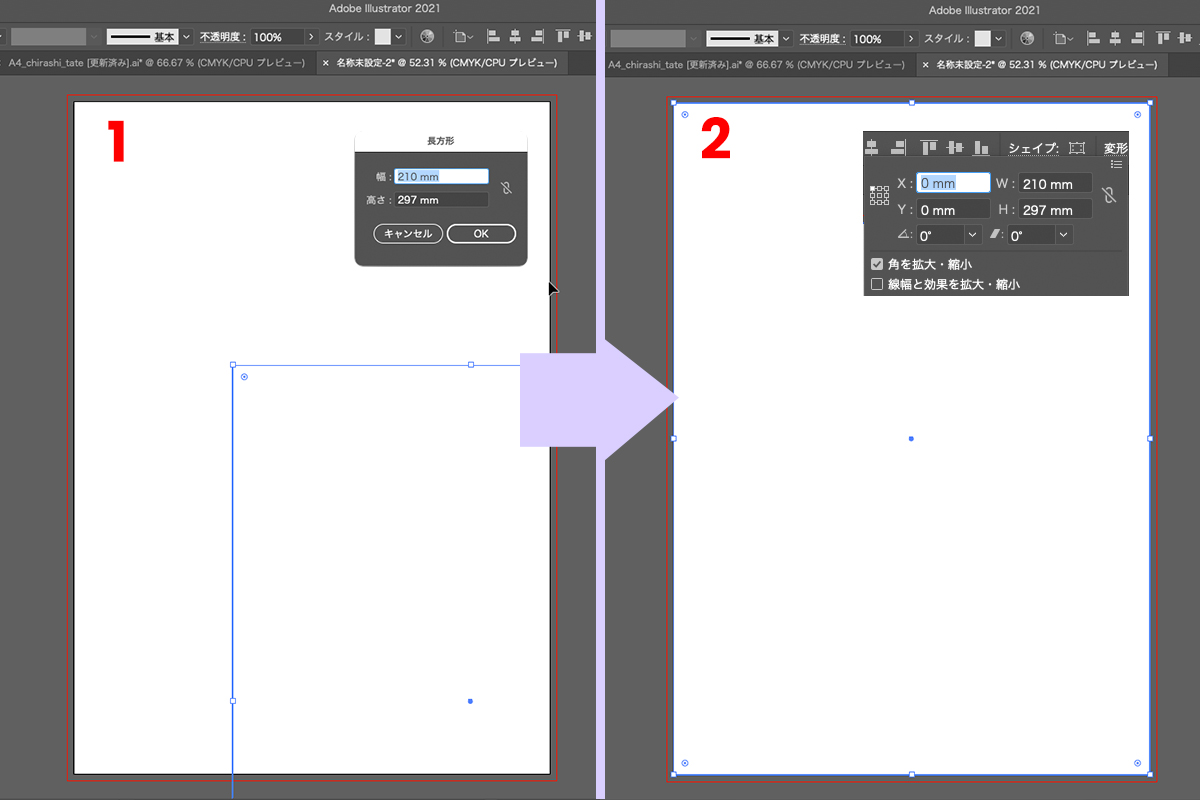The height and width of the screenshot is (800, 1200).
Task: Click Recolor Artwork wheel icon in left window
Action: [x=427, y=37]
